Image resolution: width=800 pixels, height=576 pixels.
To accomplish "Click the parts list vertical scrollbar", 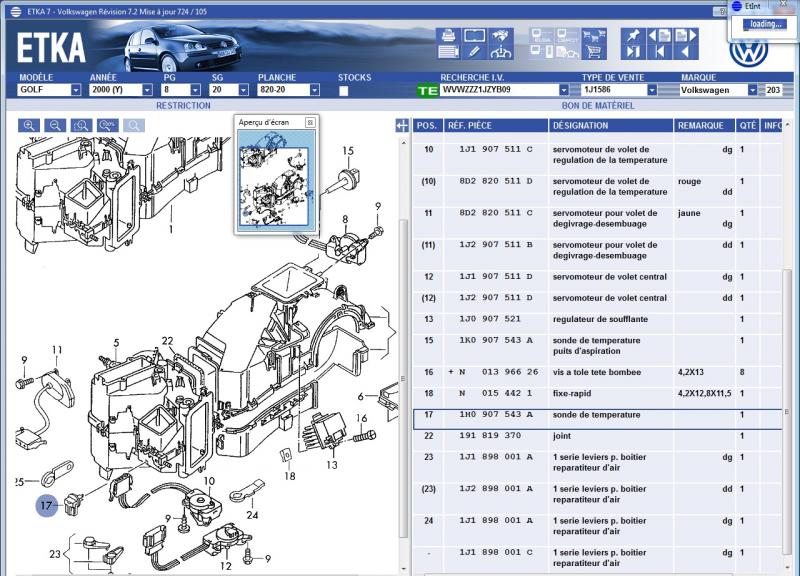I will (787, 413).
